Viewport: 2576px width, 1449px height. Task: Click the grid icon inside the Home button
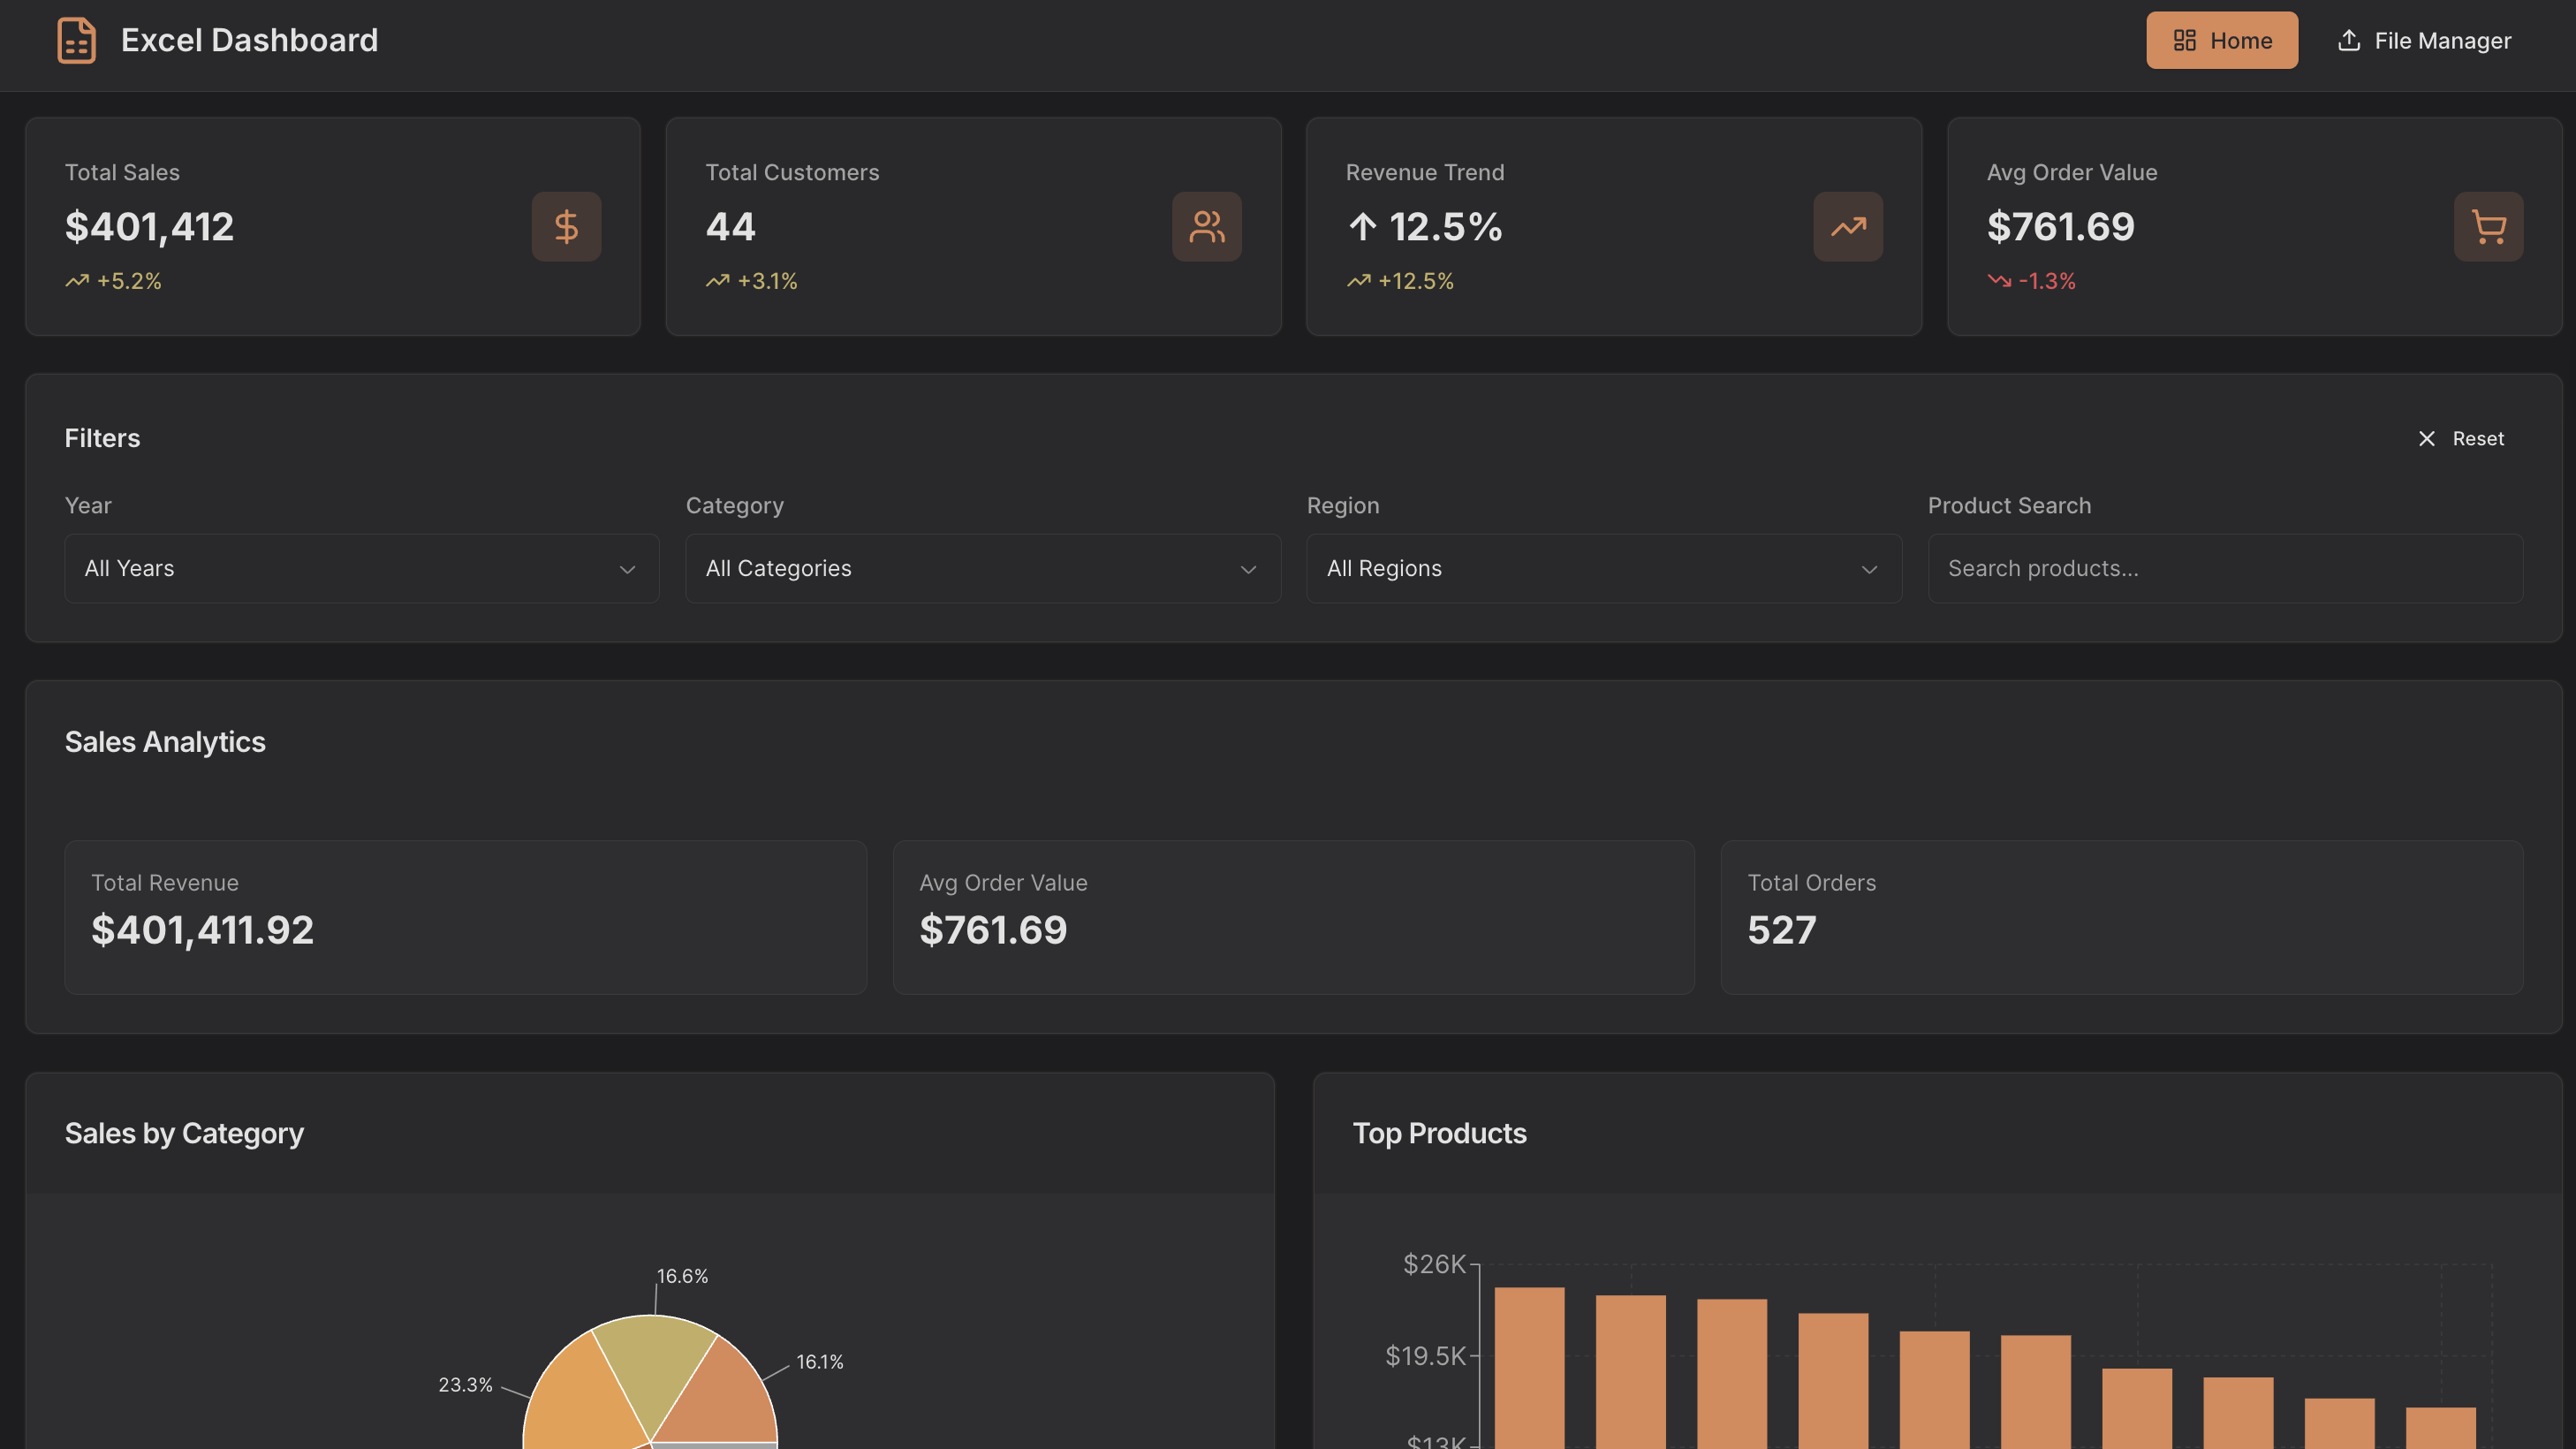click(2186, 40)
